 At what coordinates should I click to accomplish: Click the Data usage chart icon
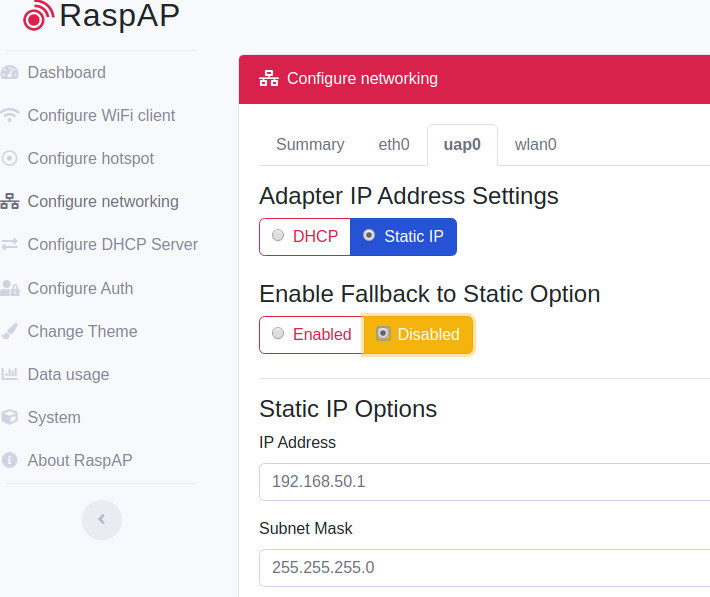click(x=10, y=374)
